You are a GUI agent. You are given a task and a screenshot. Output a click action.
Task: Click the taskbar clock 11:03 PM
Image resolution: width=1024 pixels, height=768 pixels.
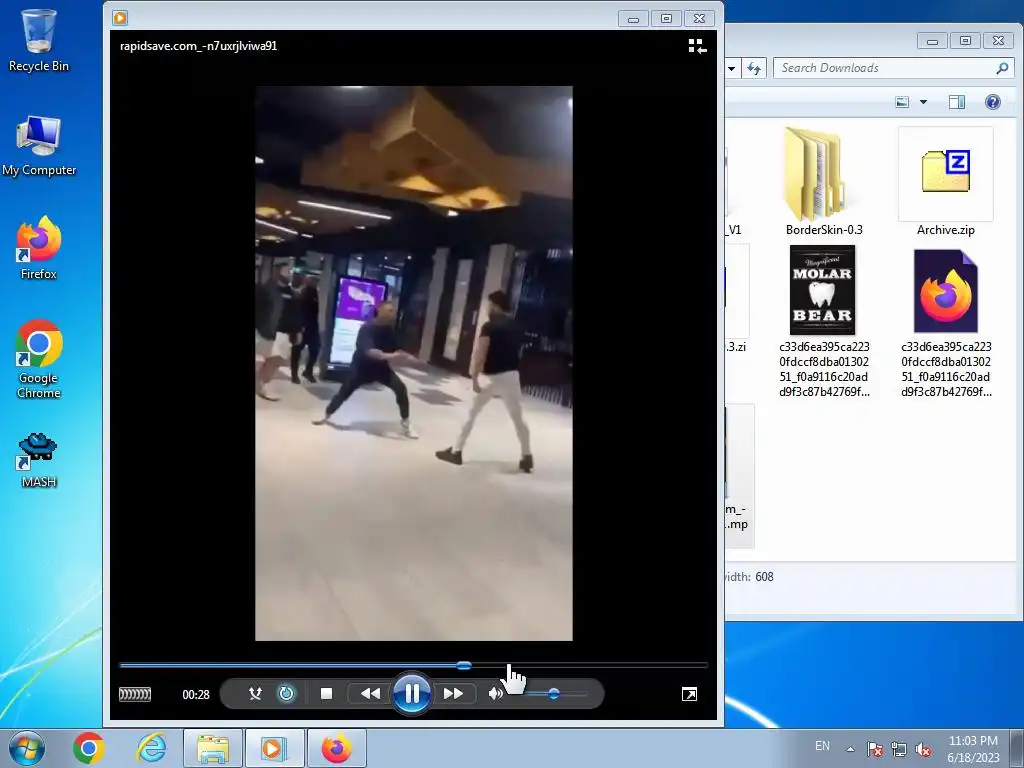coord(973,741)
